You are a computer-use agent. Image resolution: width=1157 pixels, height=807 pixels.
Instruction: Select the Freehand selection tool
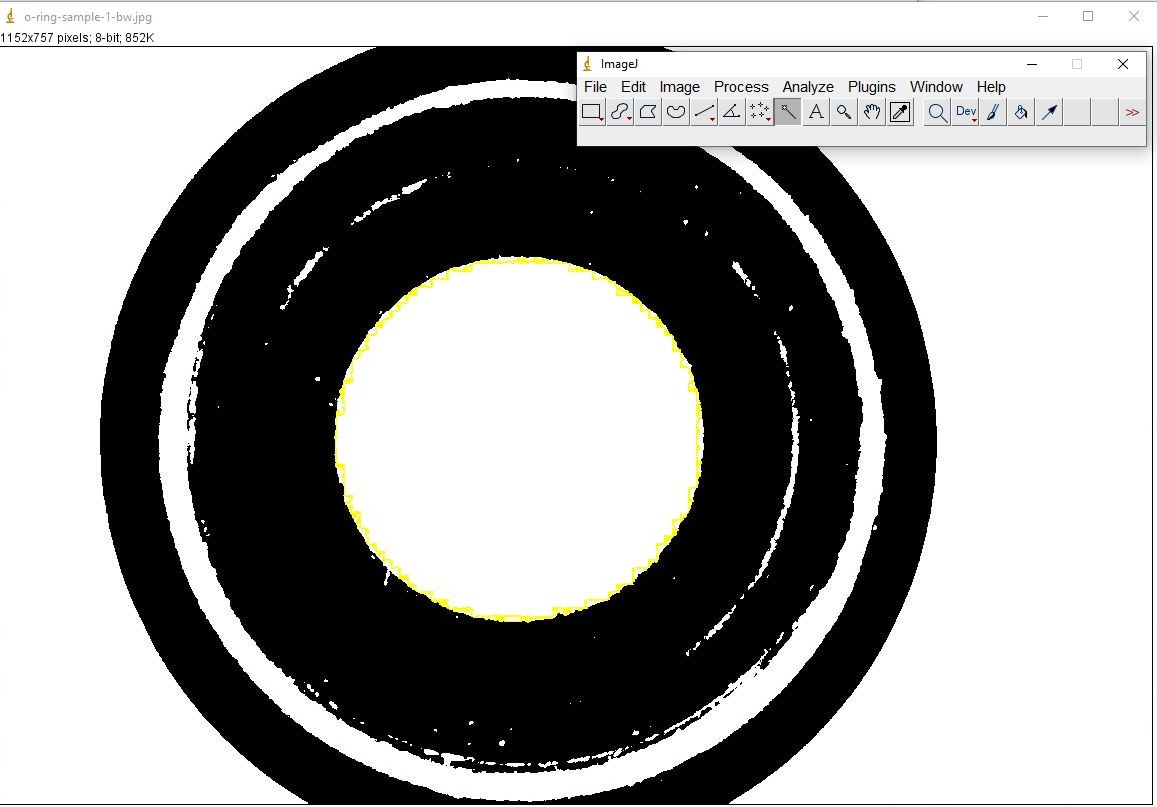click(676, 112)
